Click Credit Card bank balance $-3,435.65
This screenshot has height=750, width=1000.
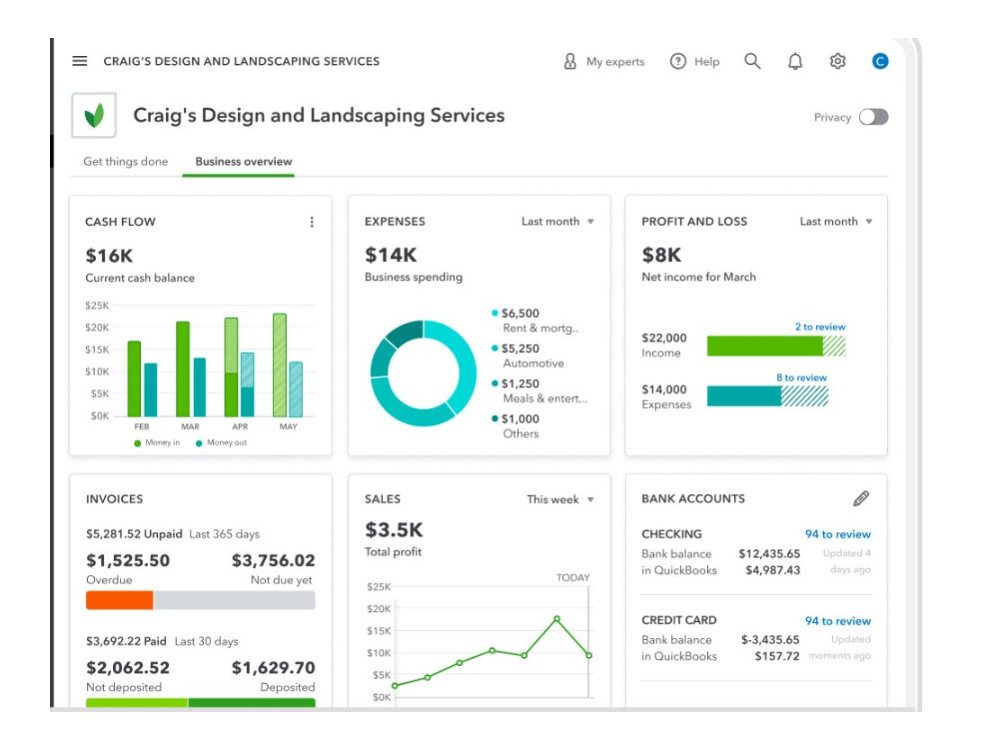point(770,640)
